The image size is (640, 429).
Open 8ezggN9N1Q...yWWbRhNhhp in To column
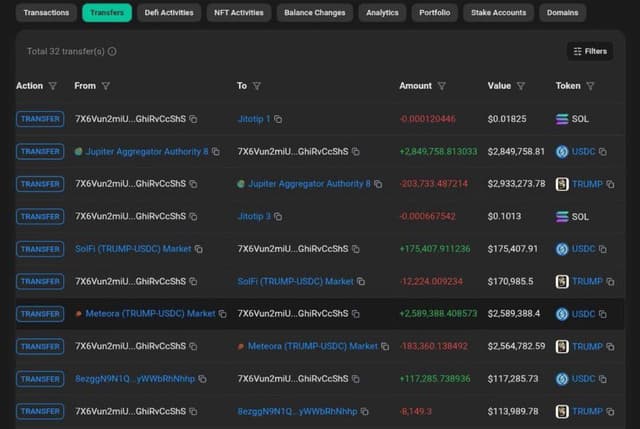298,411
